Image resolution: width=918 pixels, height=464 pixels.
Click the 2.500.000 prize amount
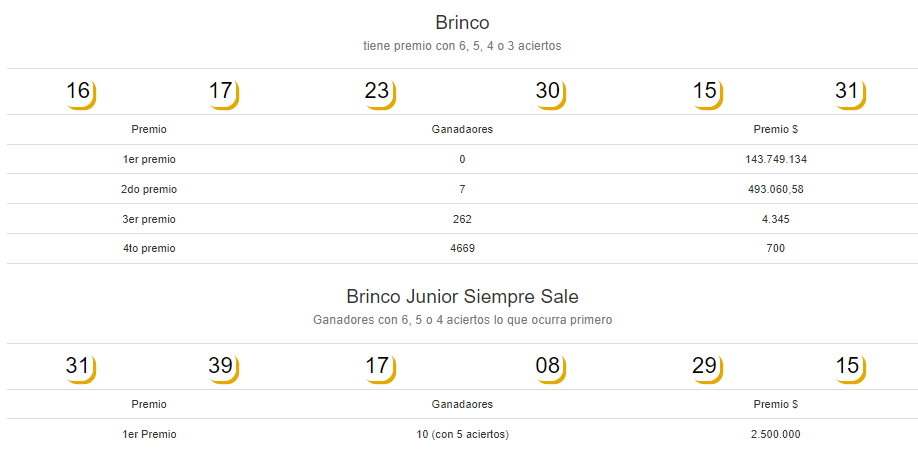point(776,435)
